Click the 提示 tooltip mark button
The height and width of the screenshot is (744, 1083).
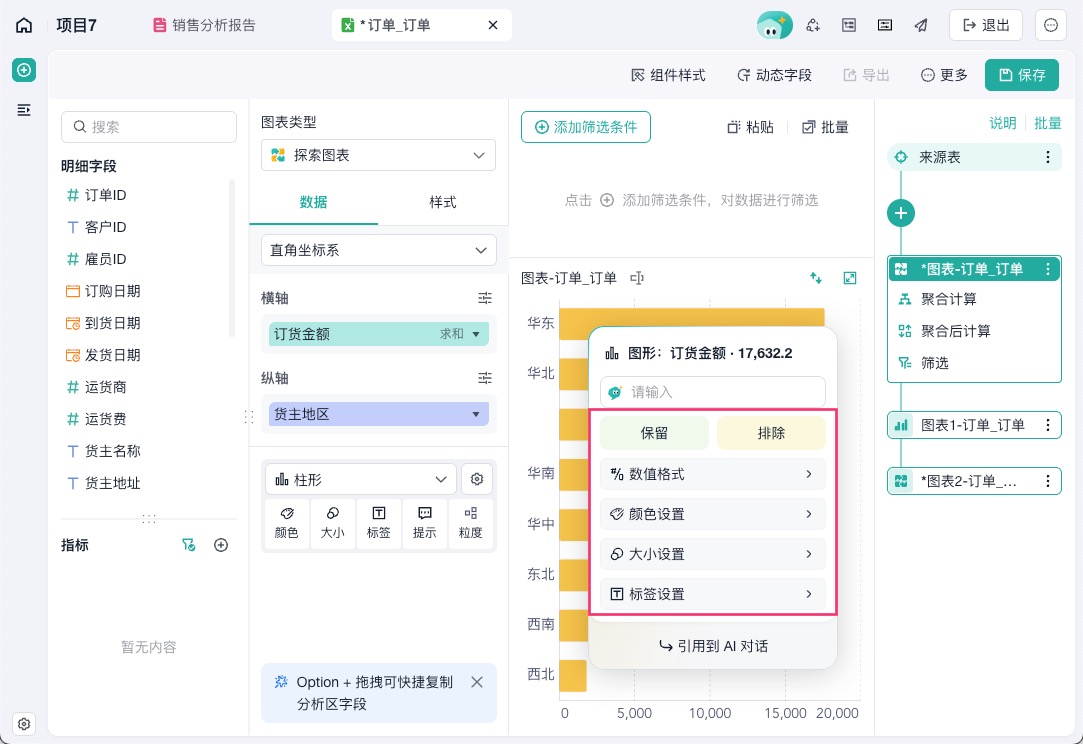coord(425,523)
